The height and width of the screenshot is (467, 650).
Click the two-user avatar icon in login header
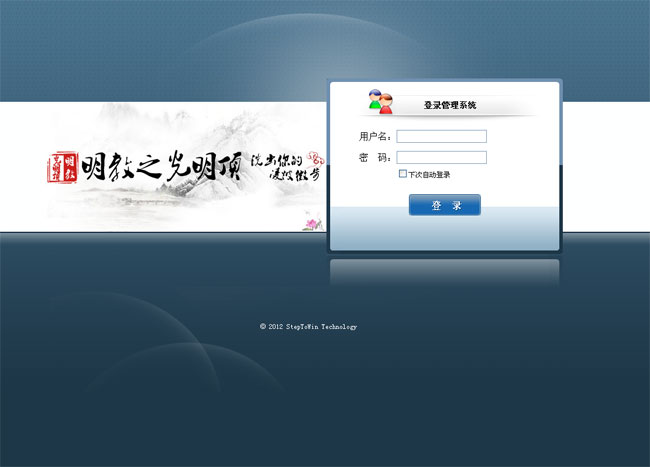pos(380,102)
